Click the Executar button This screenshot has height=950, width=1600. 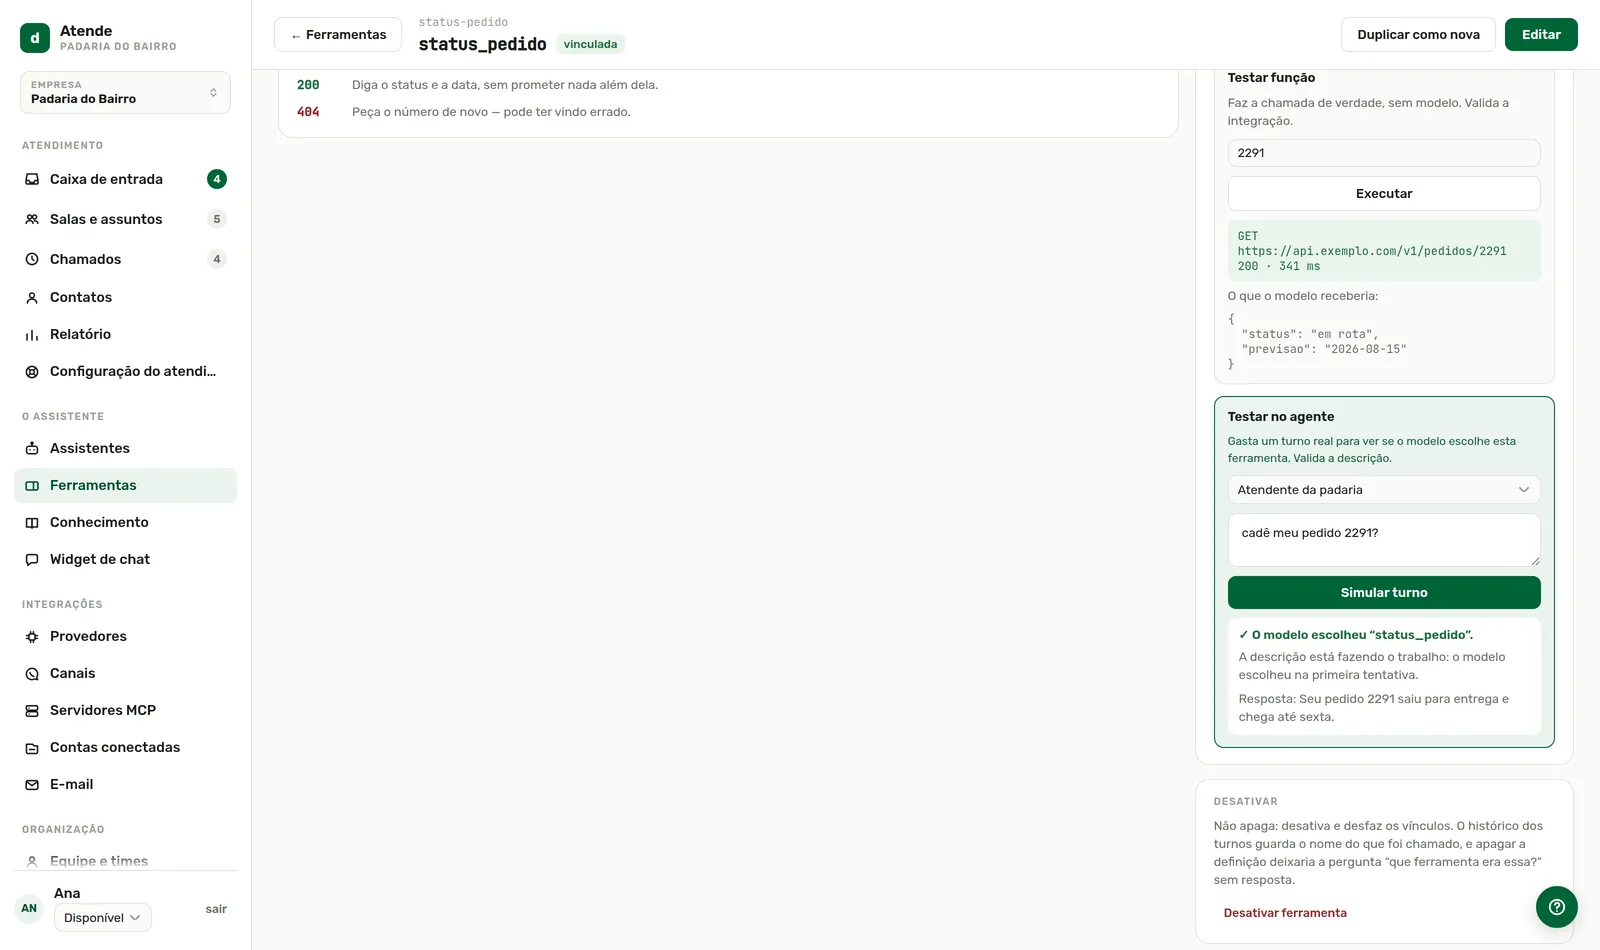[x=1384, y=193]
